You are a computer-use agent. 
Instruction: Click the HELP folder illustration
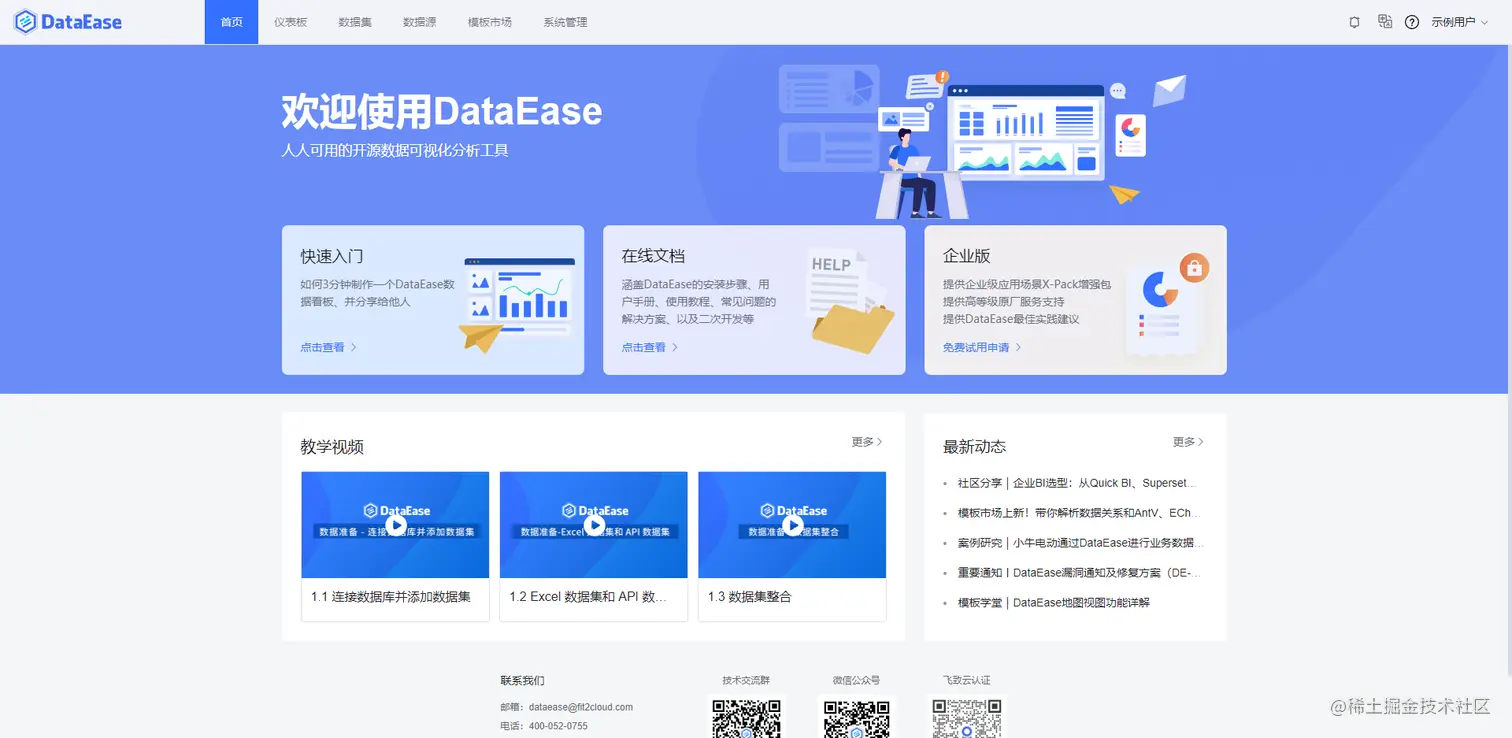pos(851,300)
